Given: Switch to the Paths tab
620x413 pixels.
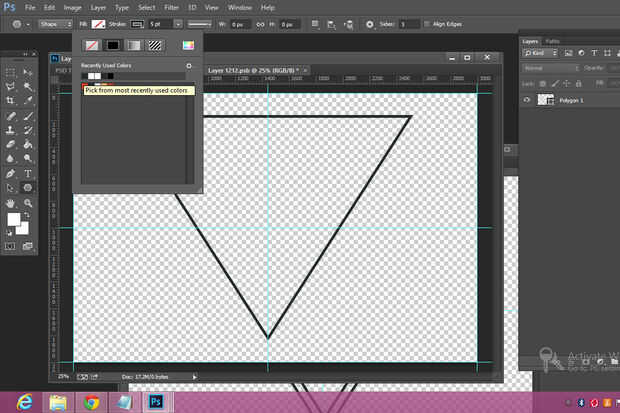Looking at the screenshot, I should pyautogui.click(x=552, y=41).
